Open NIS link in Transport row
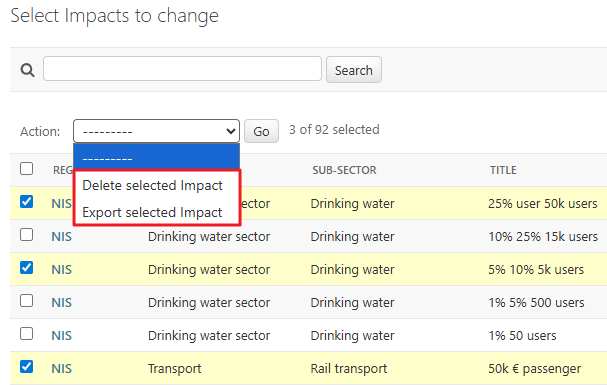Screen dimensions: 607x385 (x=62, y=368)
